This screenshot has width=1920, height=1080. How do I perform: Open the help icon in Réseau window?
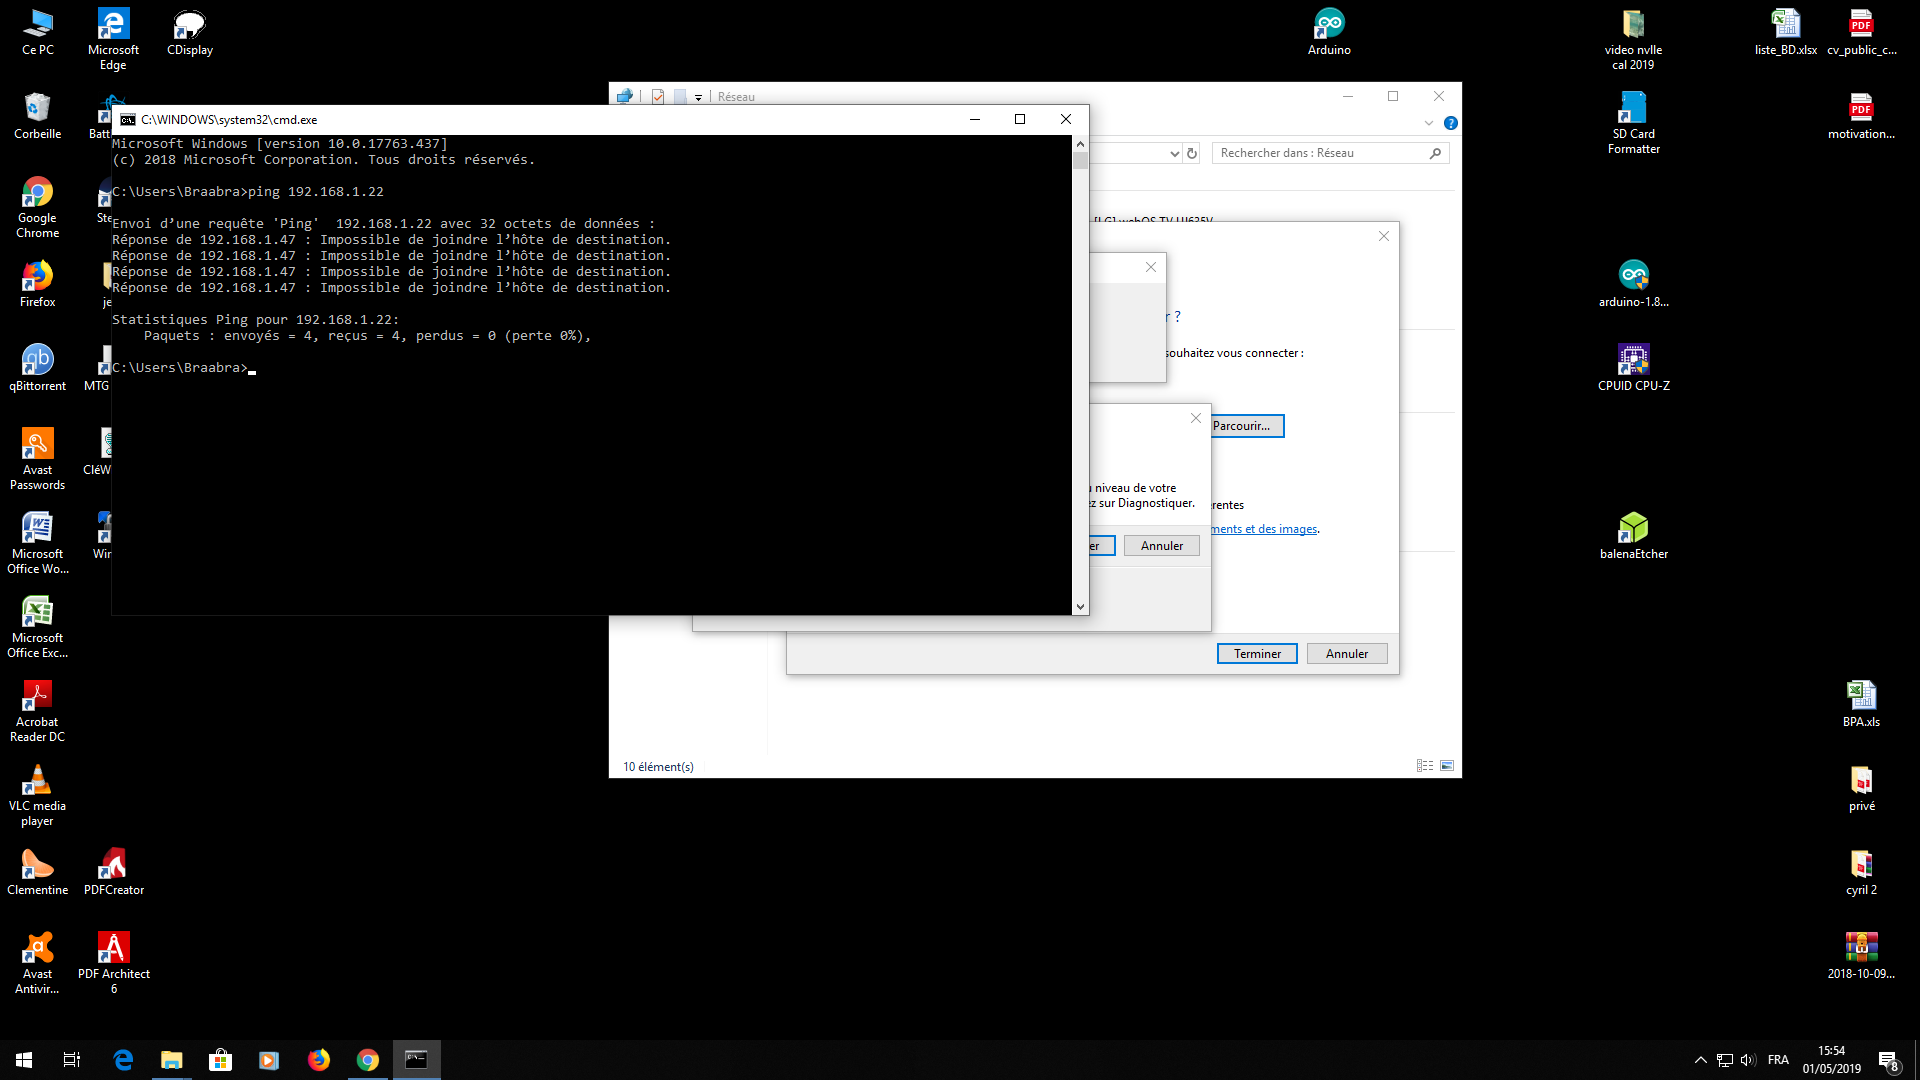point(1451,123)
